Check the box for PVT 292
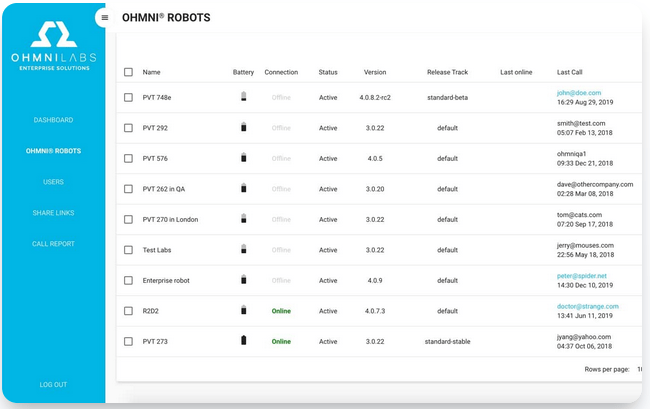 point(128,128)
